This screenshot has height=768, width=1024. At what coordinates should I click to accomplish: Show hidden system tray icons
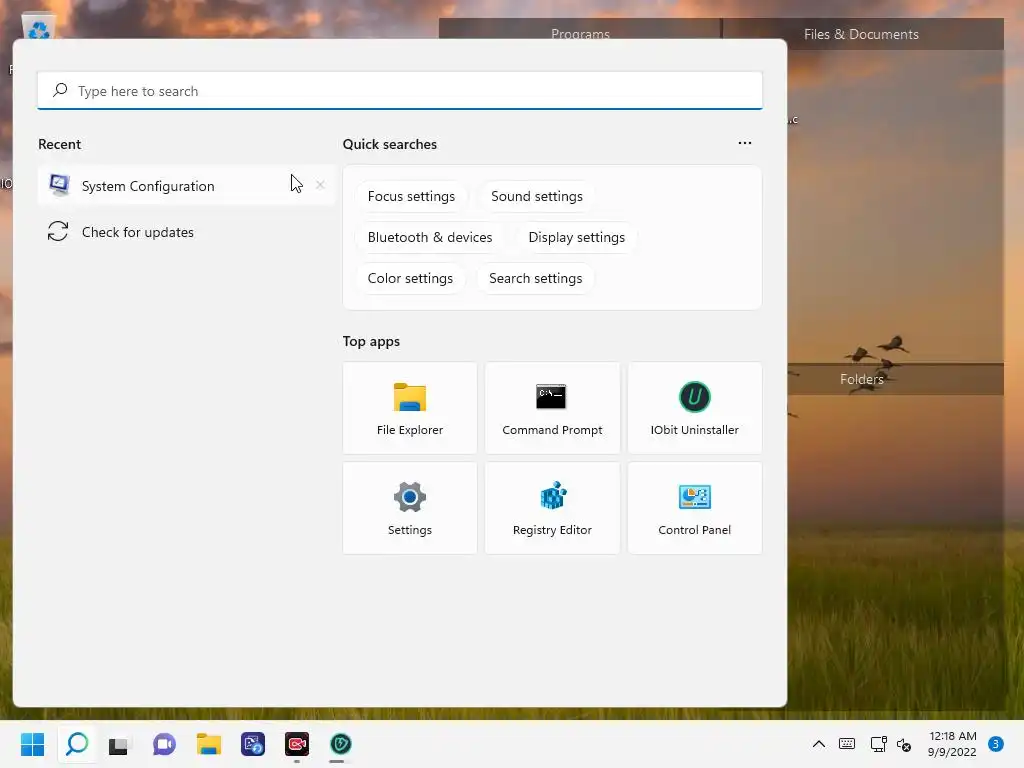click(x=818, y=744)
